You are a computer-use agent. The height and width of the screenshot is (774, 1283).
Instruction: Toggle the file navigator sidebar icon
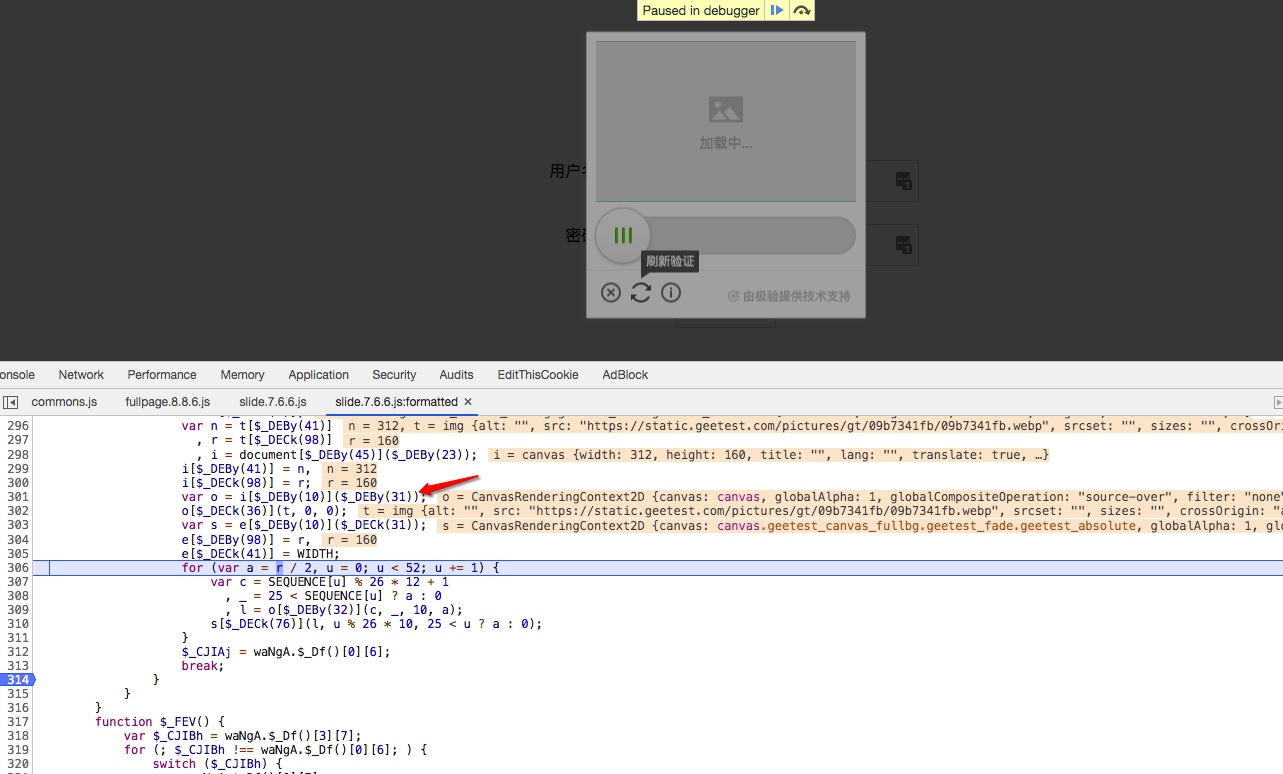tap(10, 402)
